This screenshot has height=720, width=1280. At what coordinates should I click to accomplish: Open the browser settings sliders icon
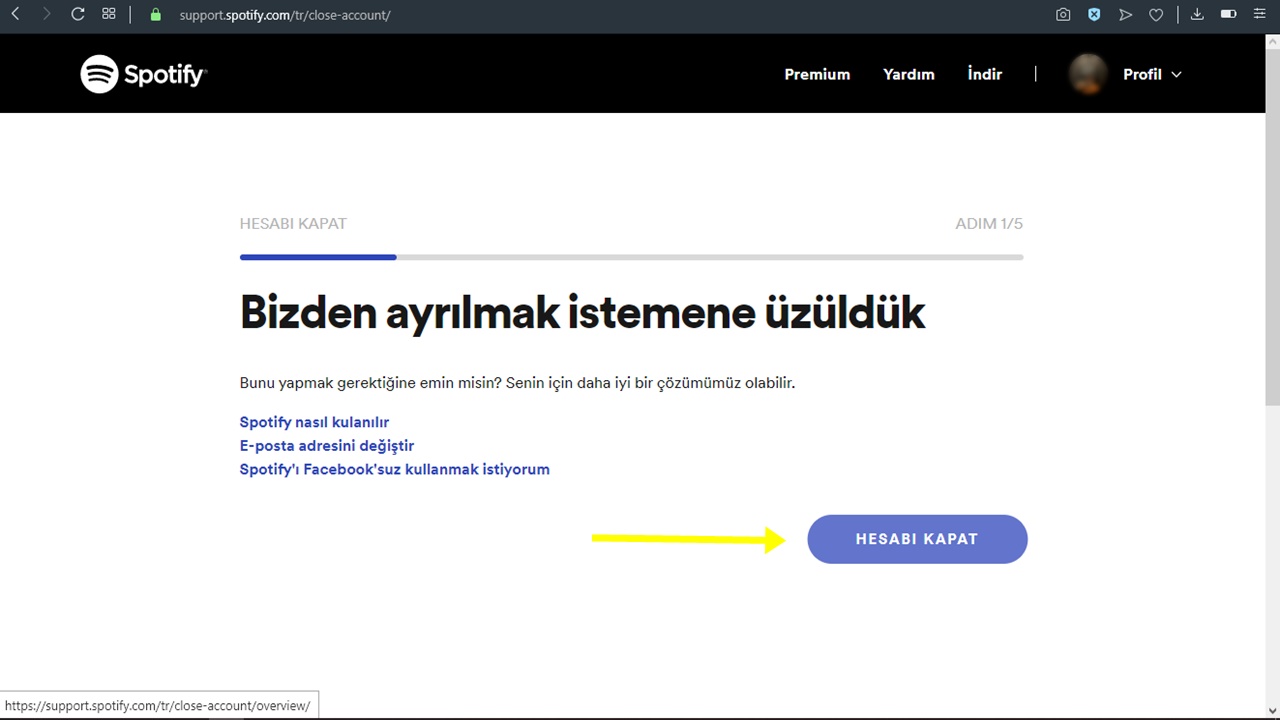click(1259, 14)
